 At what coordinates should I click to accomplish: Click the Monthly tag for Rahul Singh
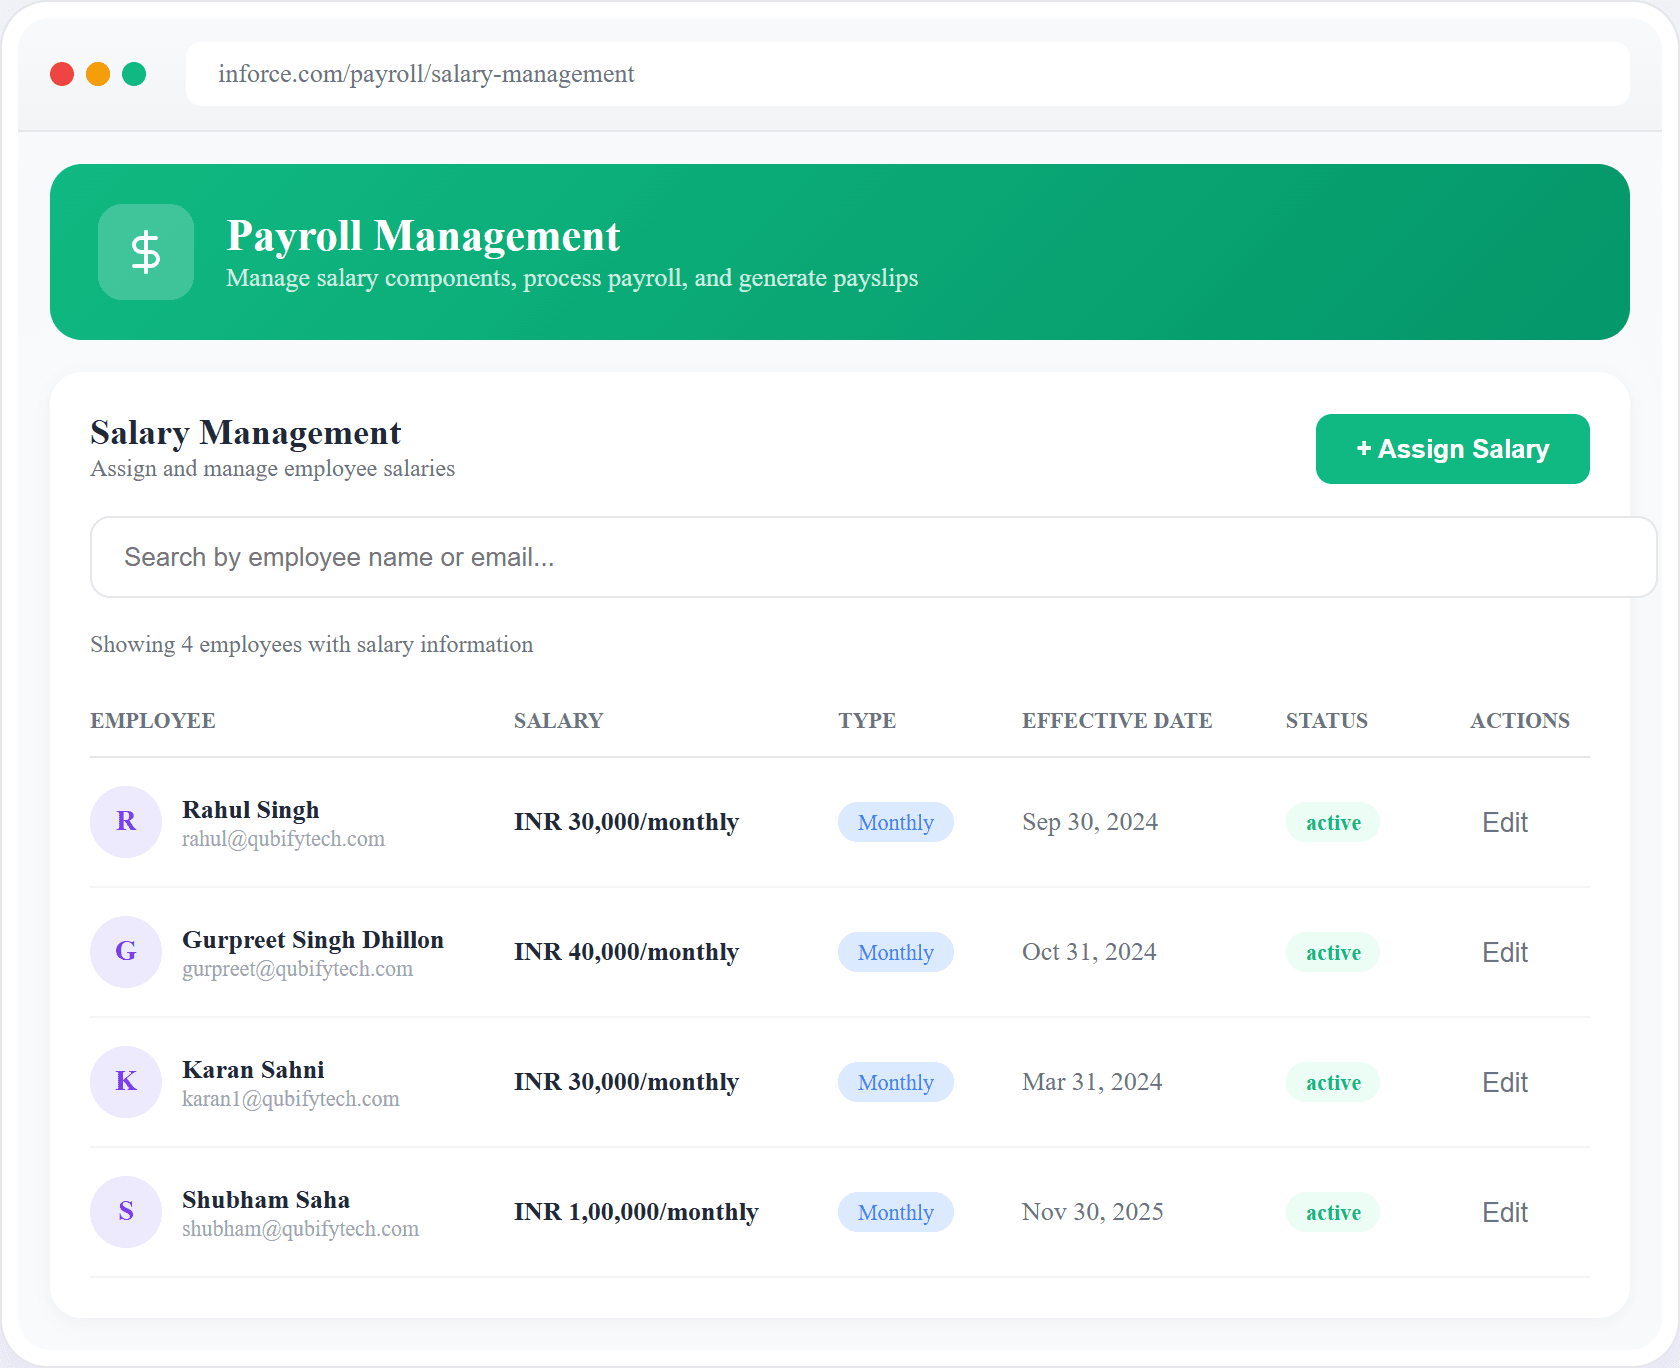[895, 822]
